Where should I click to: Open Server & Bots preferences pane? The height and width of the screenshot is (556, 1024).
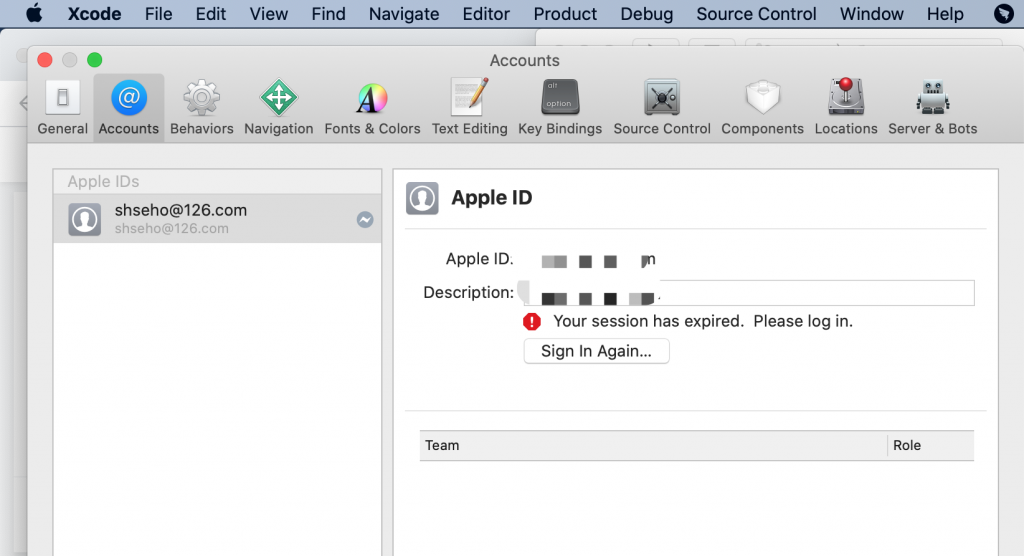(933, 107)
